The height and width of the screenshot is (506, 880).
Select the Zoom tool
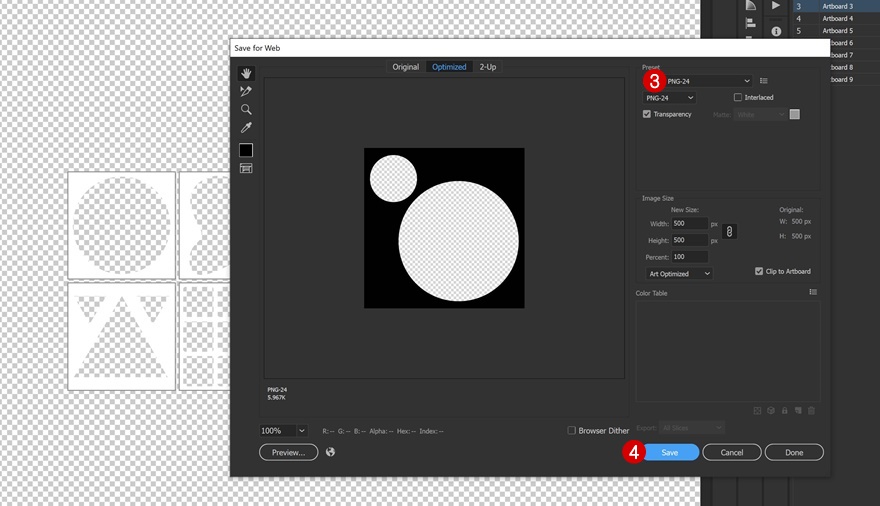point(246,110)
